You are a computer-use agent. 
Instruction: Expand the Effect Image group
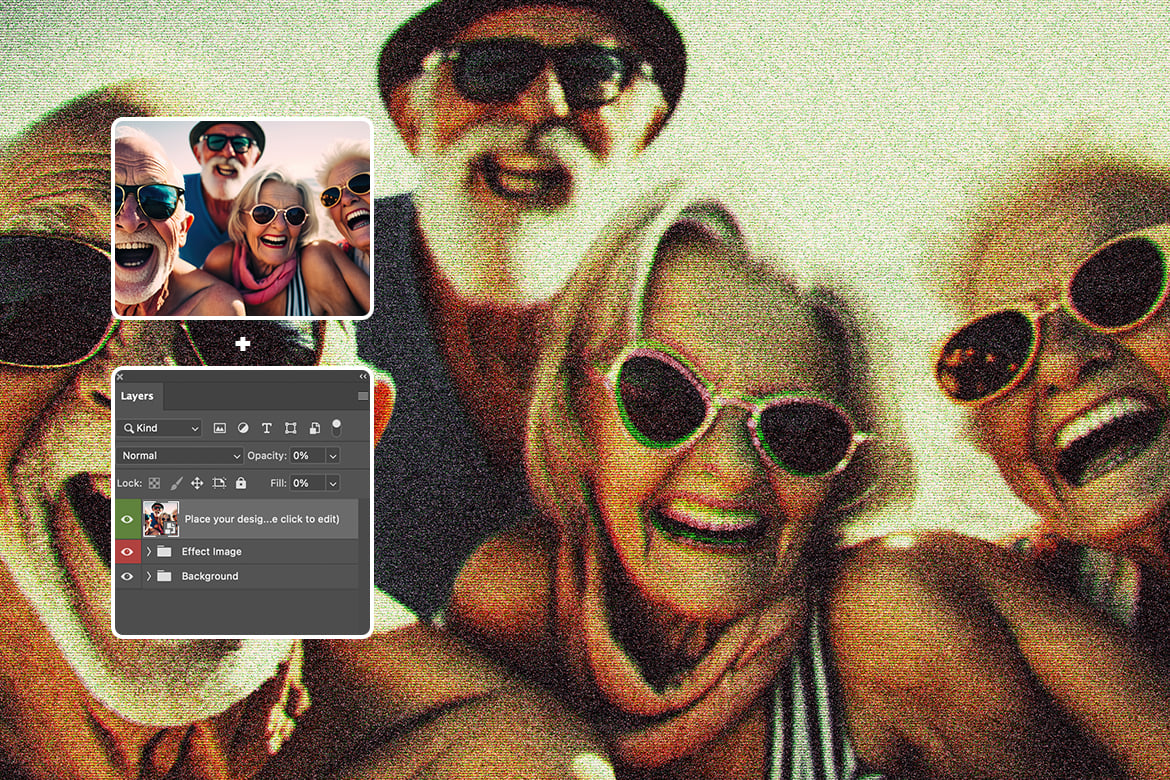[148, 552]
